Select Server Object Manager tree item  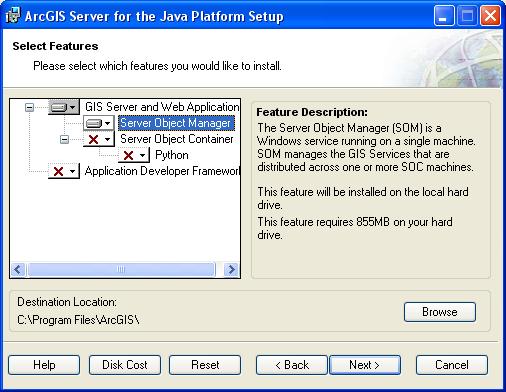click(176, 123)
